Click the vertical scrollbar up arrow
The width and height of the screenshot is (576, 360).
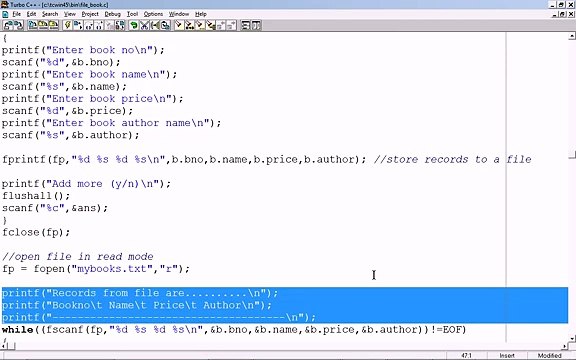coord(572,36)
